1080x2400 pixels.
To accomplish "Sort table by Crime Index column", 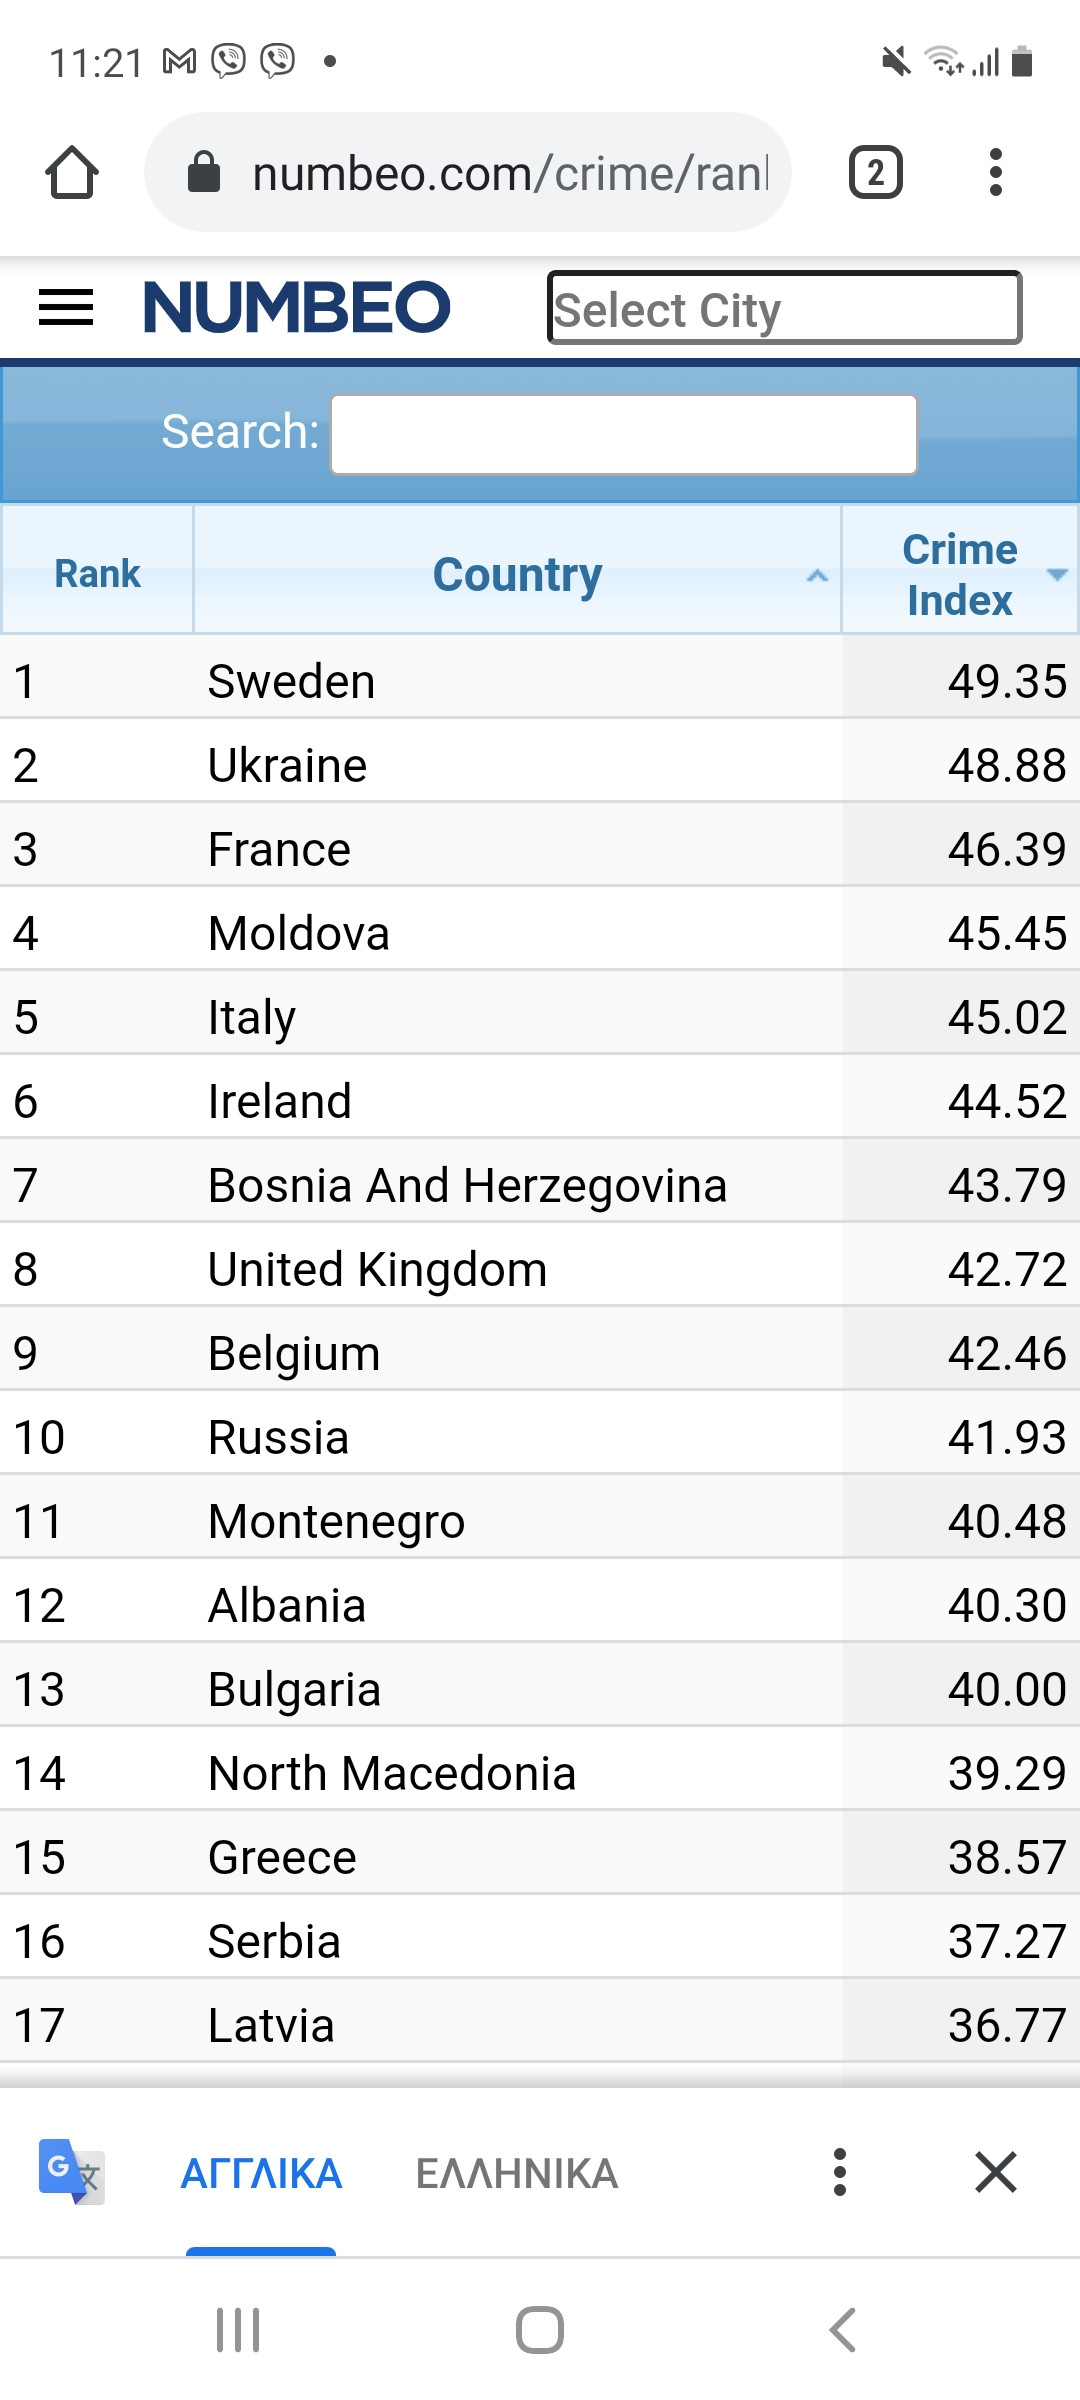I will coord(960,573).
